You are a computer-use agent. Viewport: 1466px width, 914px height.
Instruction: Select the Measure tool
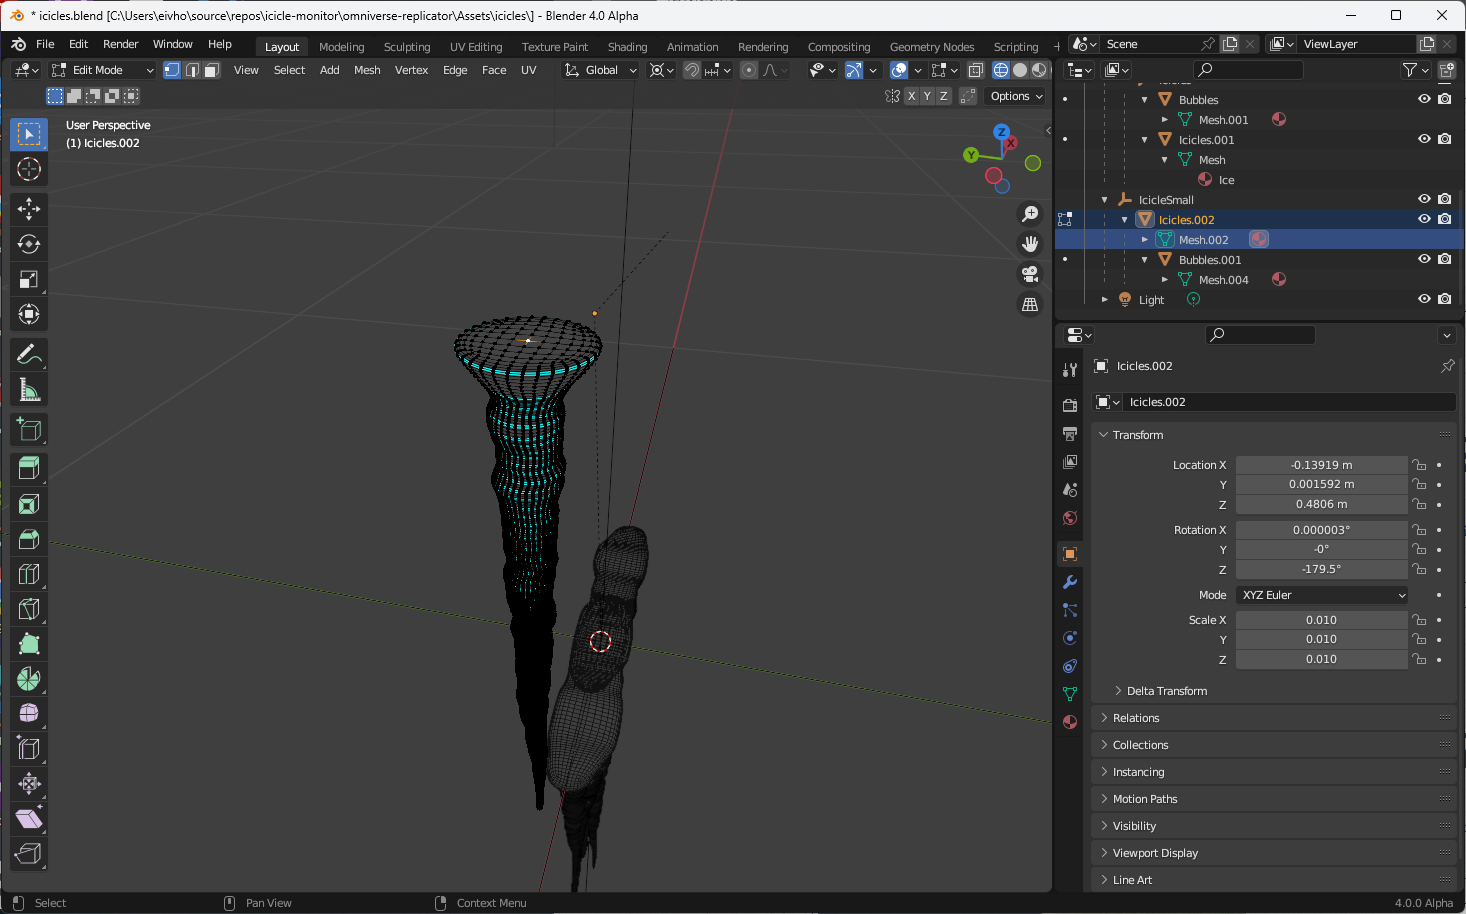point(29,390)
